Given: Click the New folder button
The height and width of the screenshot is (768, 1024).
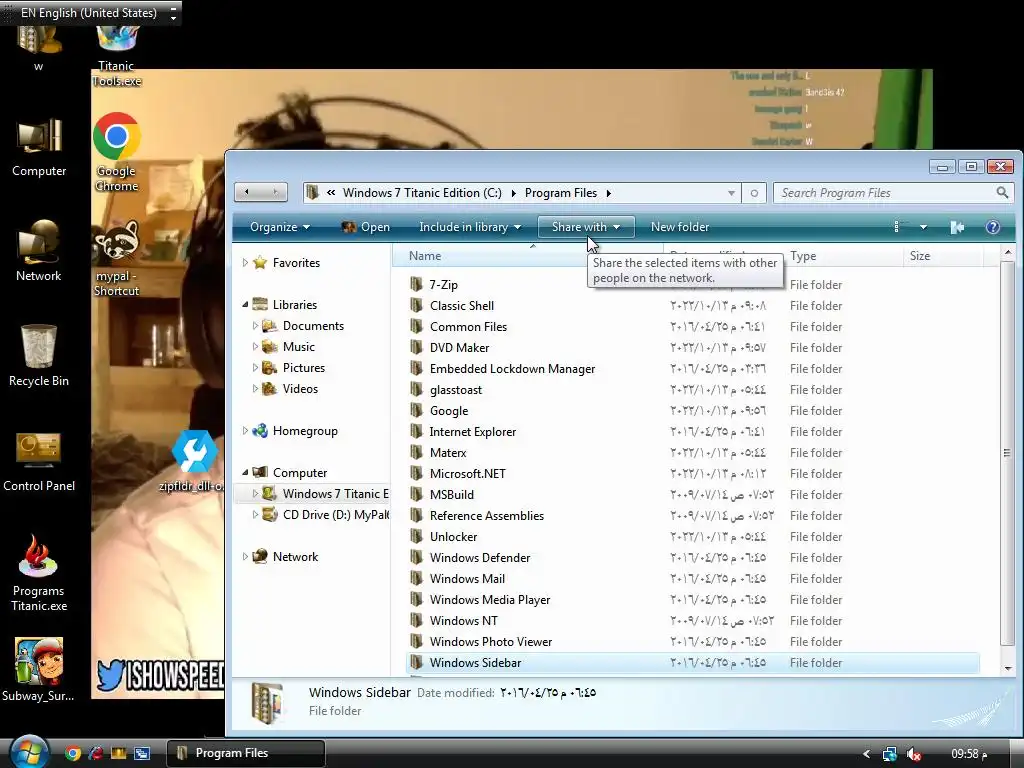Looking at the screenshot, I should click(x=680, y=227).
